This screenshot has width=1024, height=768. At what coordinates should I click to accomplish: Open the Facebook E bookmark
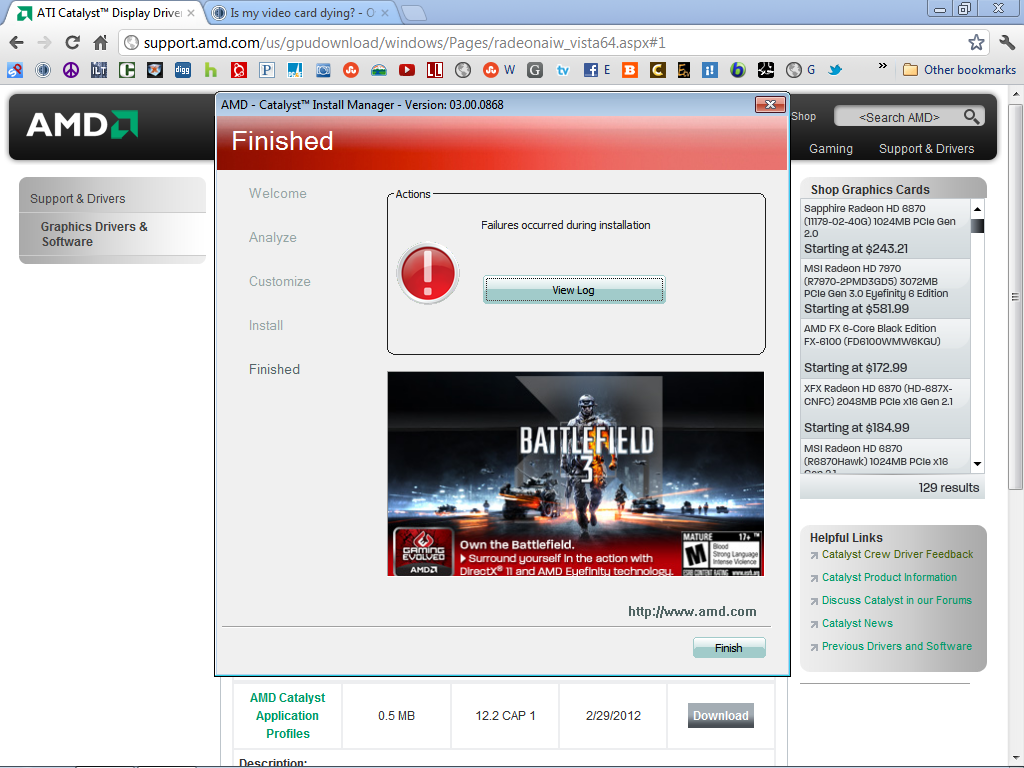(x=597, y=70)
